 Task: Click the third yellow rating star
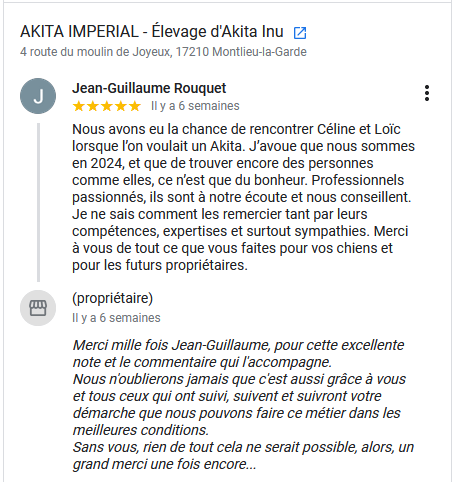107,106
